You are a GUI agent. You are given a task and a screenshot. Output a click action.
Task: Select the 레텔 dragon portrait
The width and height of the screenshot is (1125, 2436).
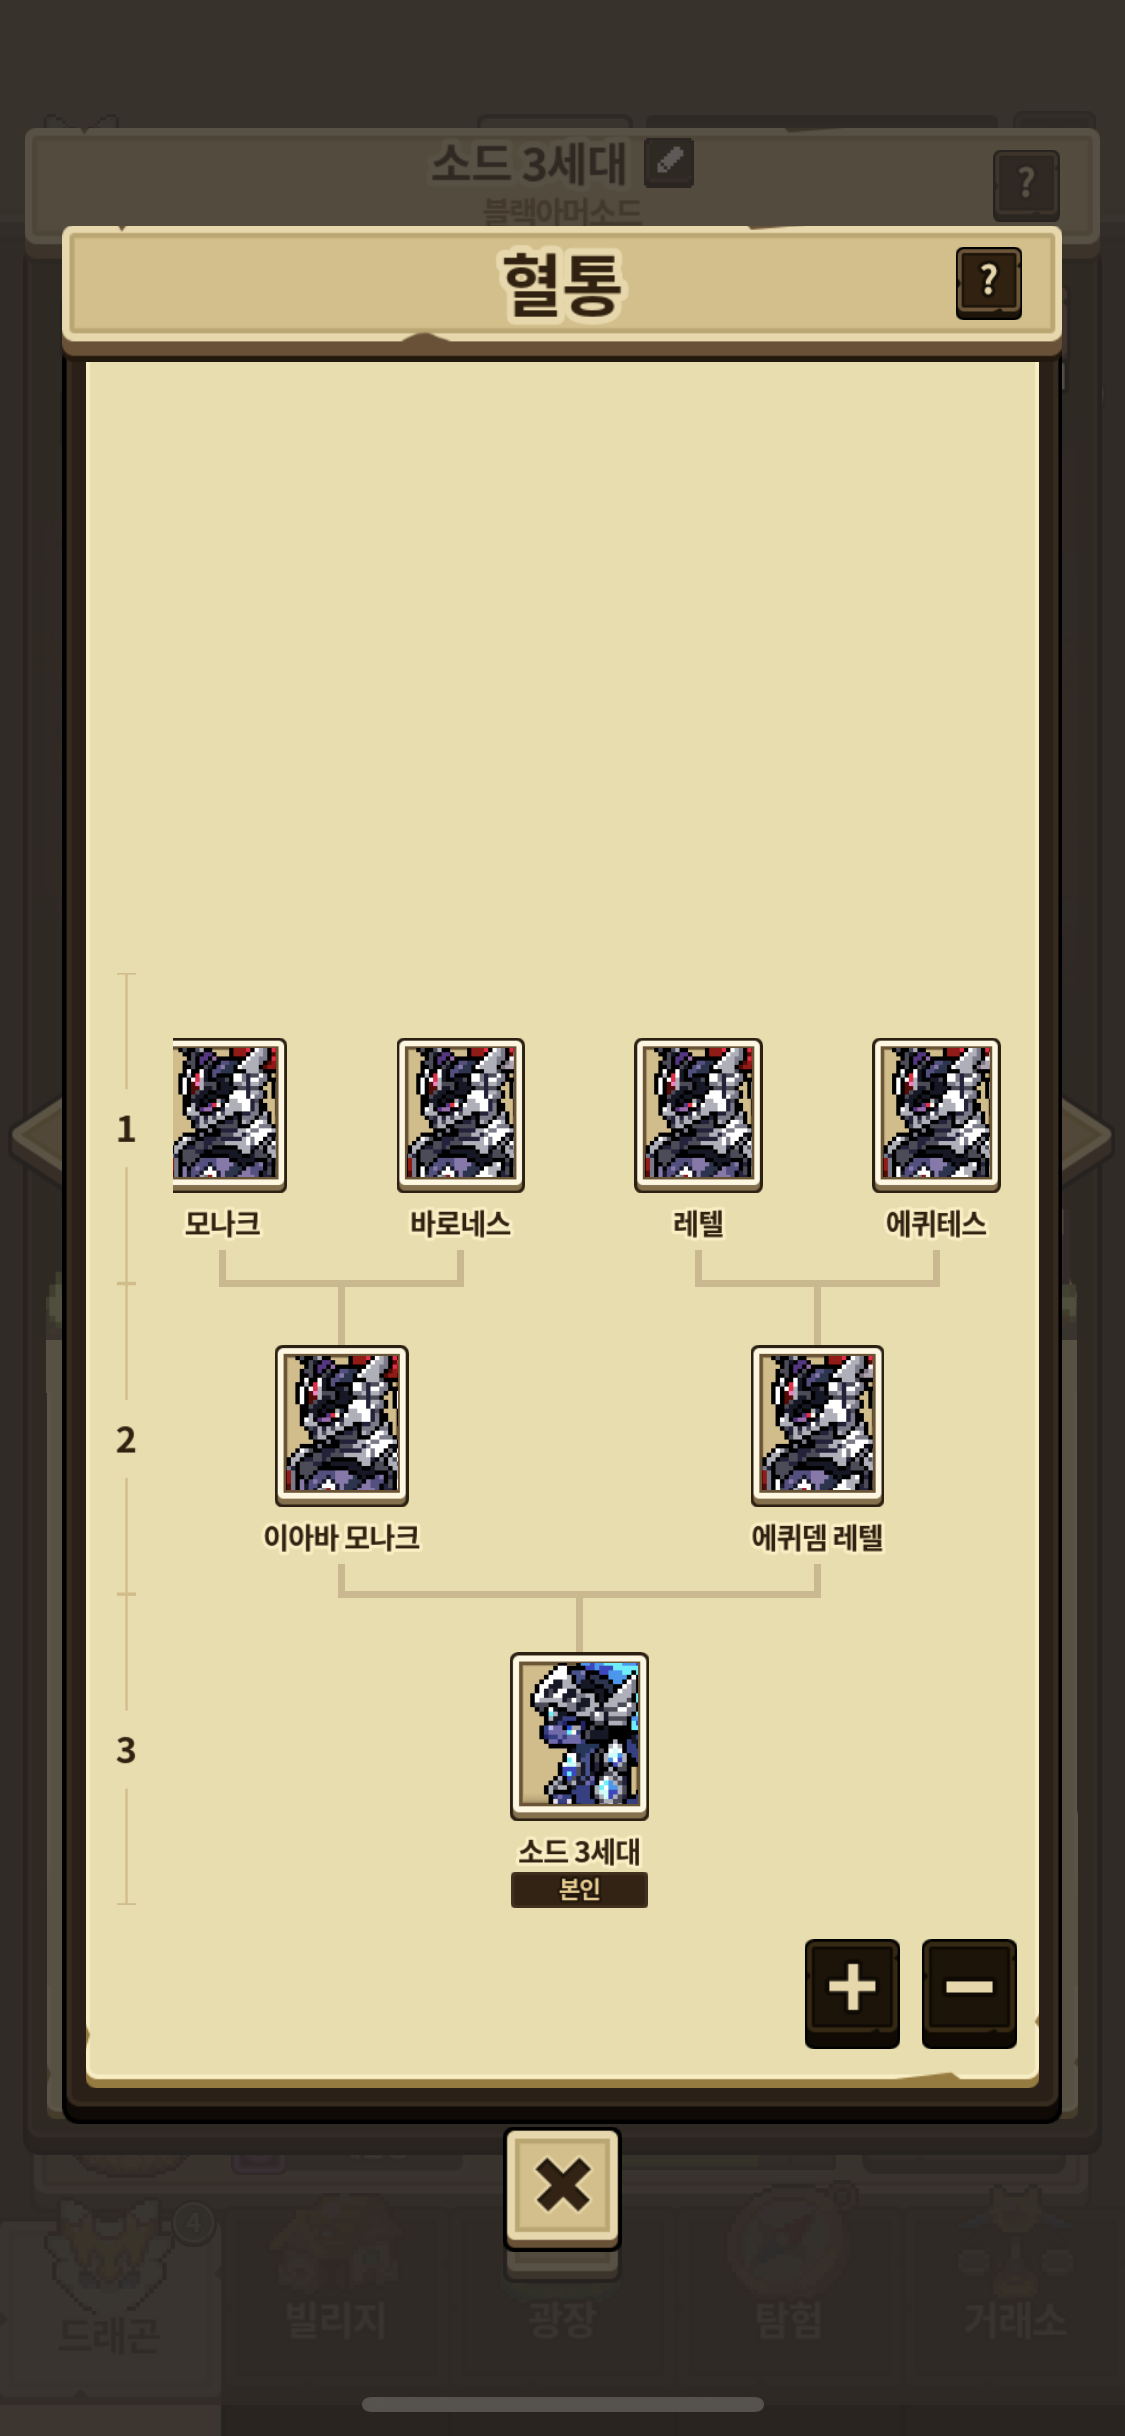(698, 1114)
